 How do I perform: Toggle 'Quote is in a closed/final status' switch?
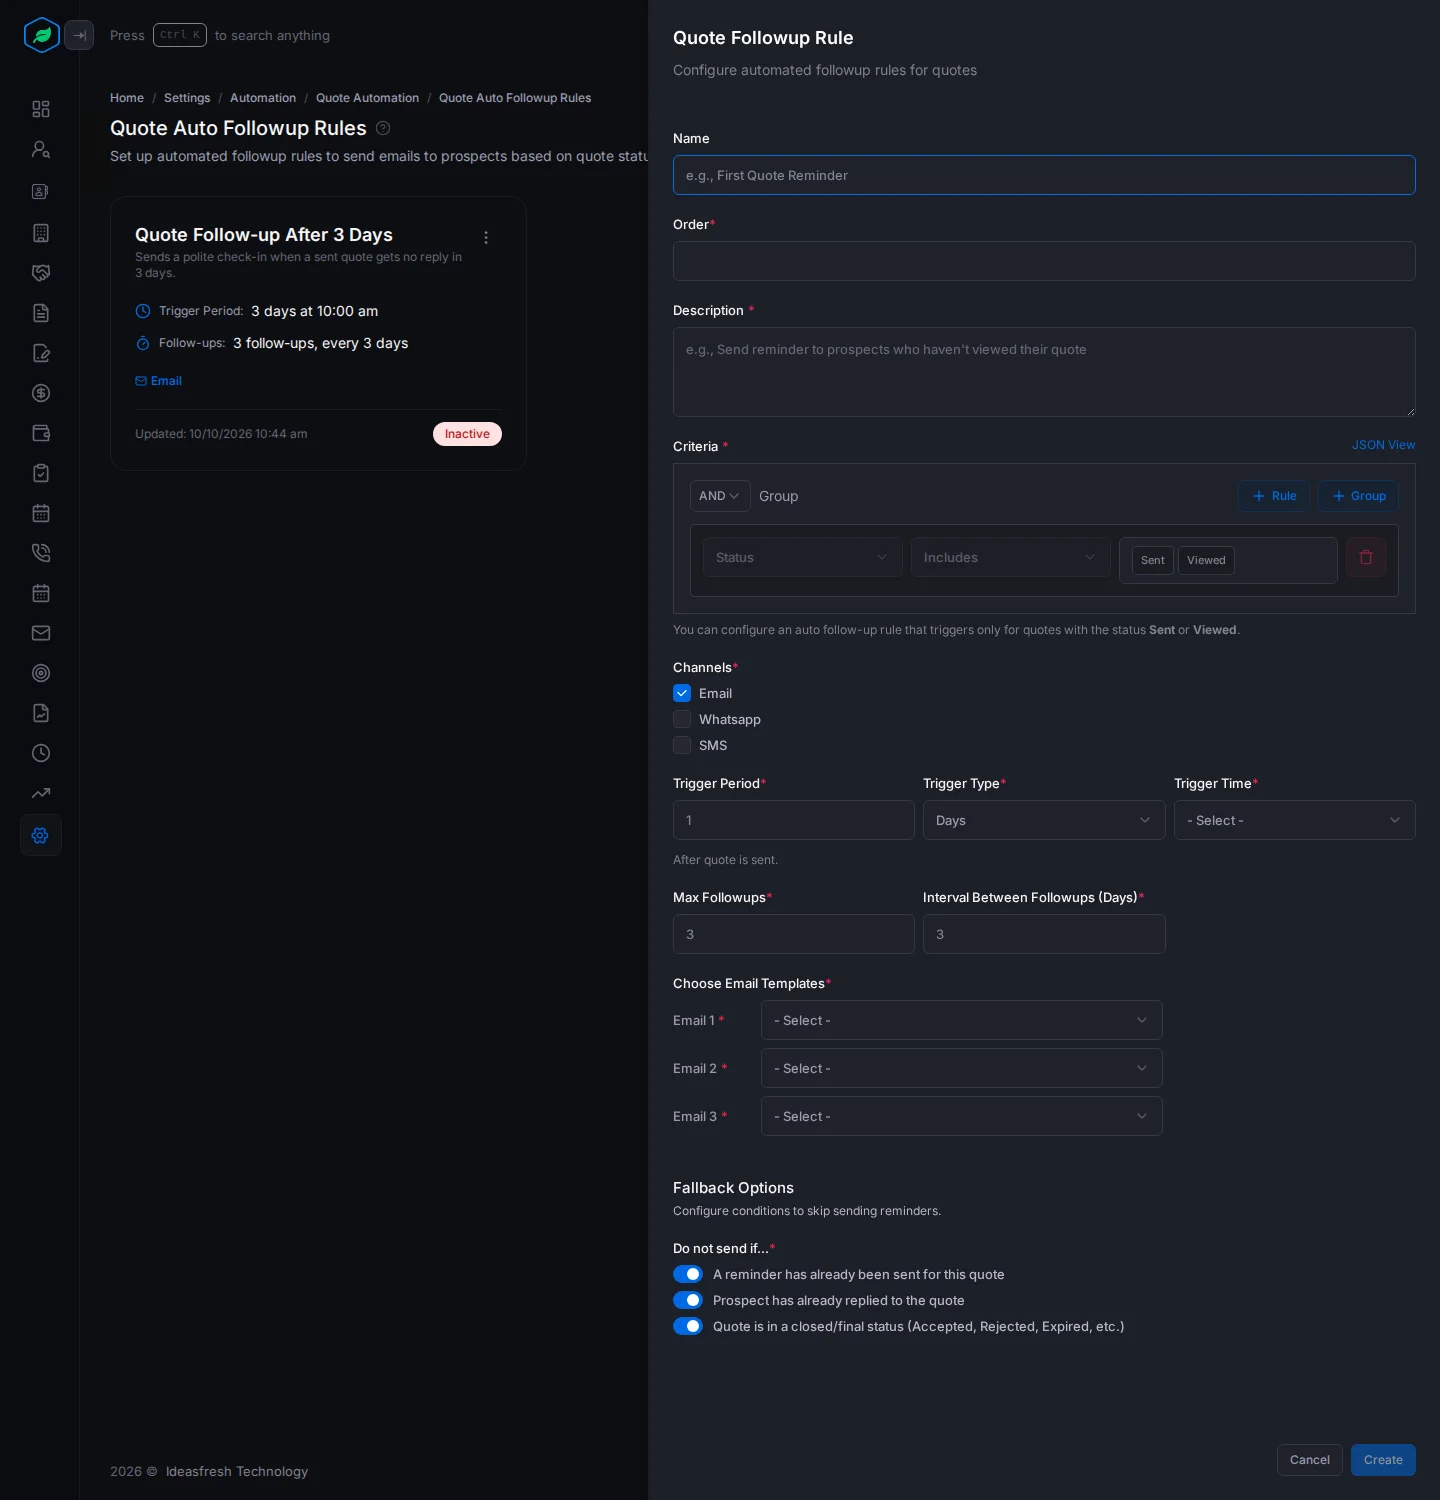[688, 1326]
